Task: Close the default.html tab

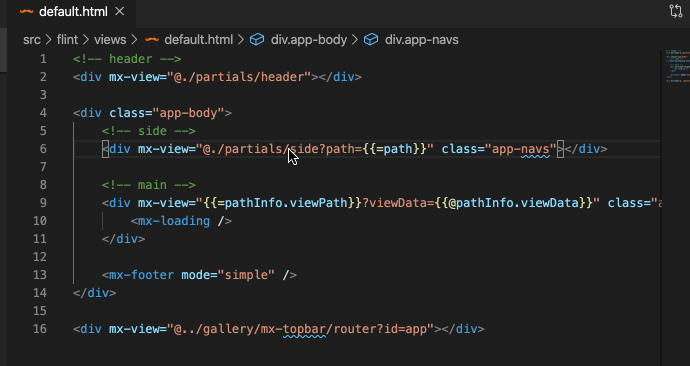Action: click(120, 12)
